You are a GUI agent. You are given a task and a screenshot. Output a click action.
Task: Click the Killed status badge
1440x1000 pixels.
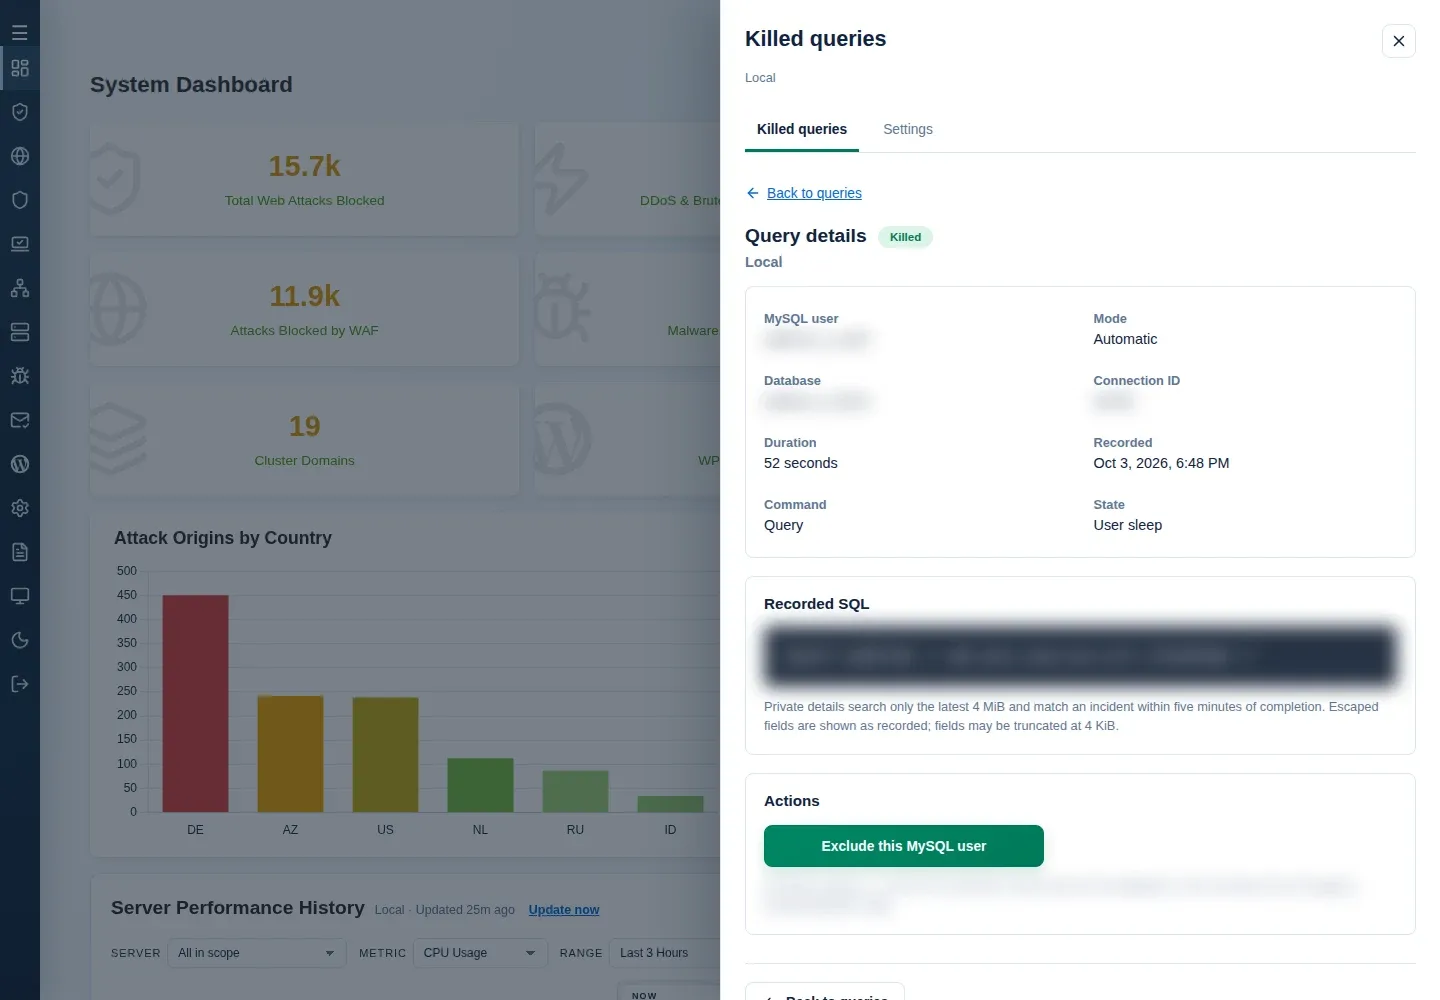pyautogui.click(x=905, y=237)
